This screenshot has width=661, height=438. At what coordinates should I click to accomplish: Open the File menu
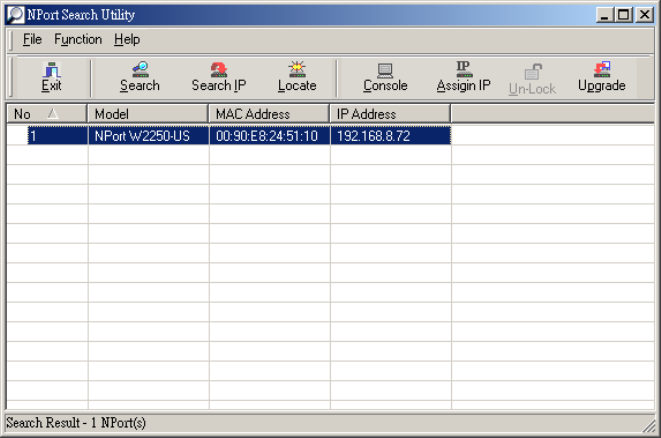(x=32, y=40)
